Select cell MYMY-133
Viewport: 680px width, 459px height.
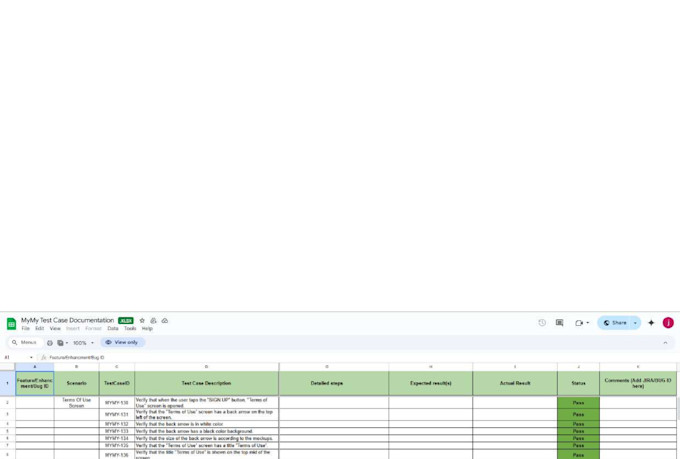point(117,431)
